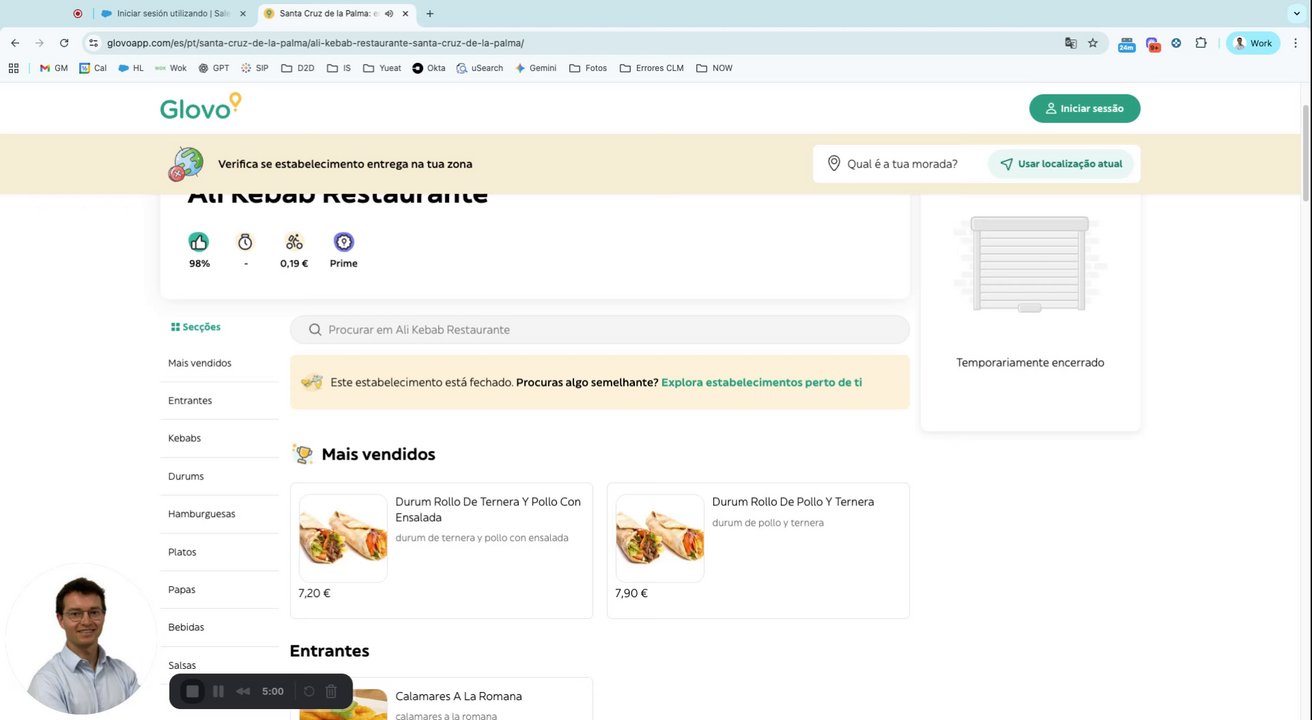The height and width of the screenshot is (720, 1312).
Task: Open the Papas section
Action: pyautogui.click(x=182, y=590)
